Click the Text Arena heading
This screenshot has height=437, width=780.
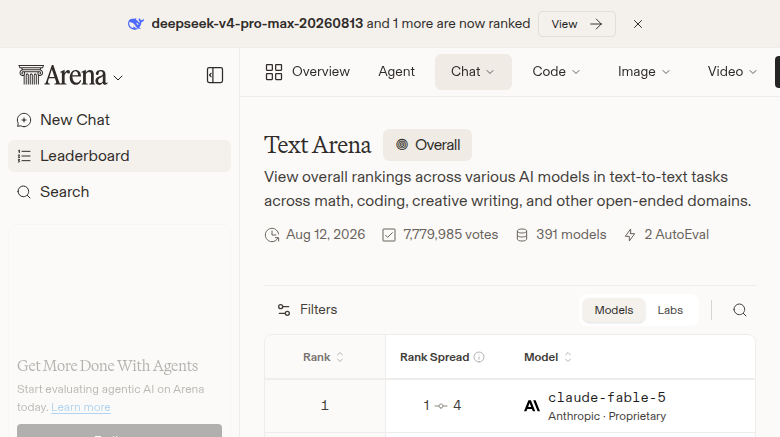tap(317, 145)
